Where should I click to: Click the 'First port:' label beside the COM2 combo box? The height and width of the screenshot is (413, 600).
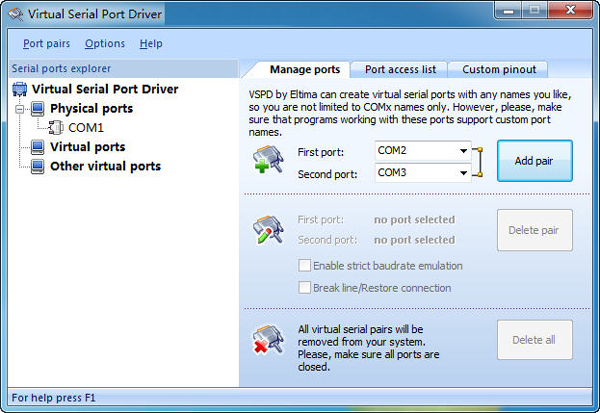[x=321, y=152]
